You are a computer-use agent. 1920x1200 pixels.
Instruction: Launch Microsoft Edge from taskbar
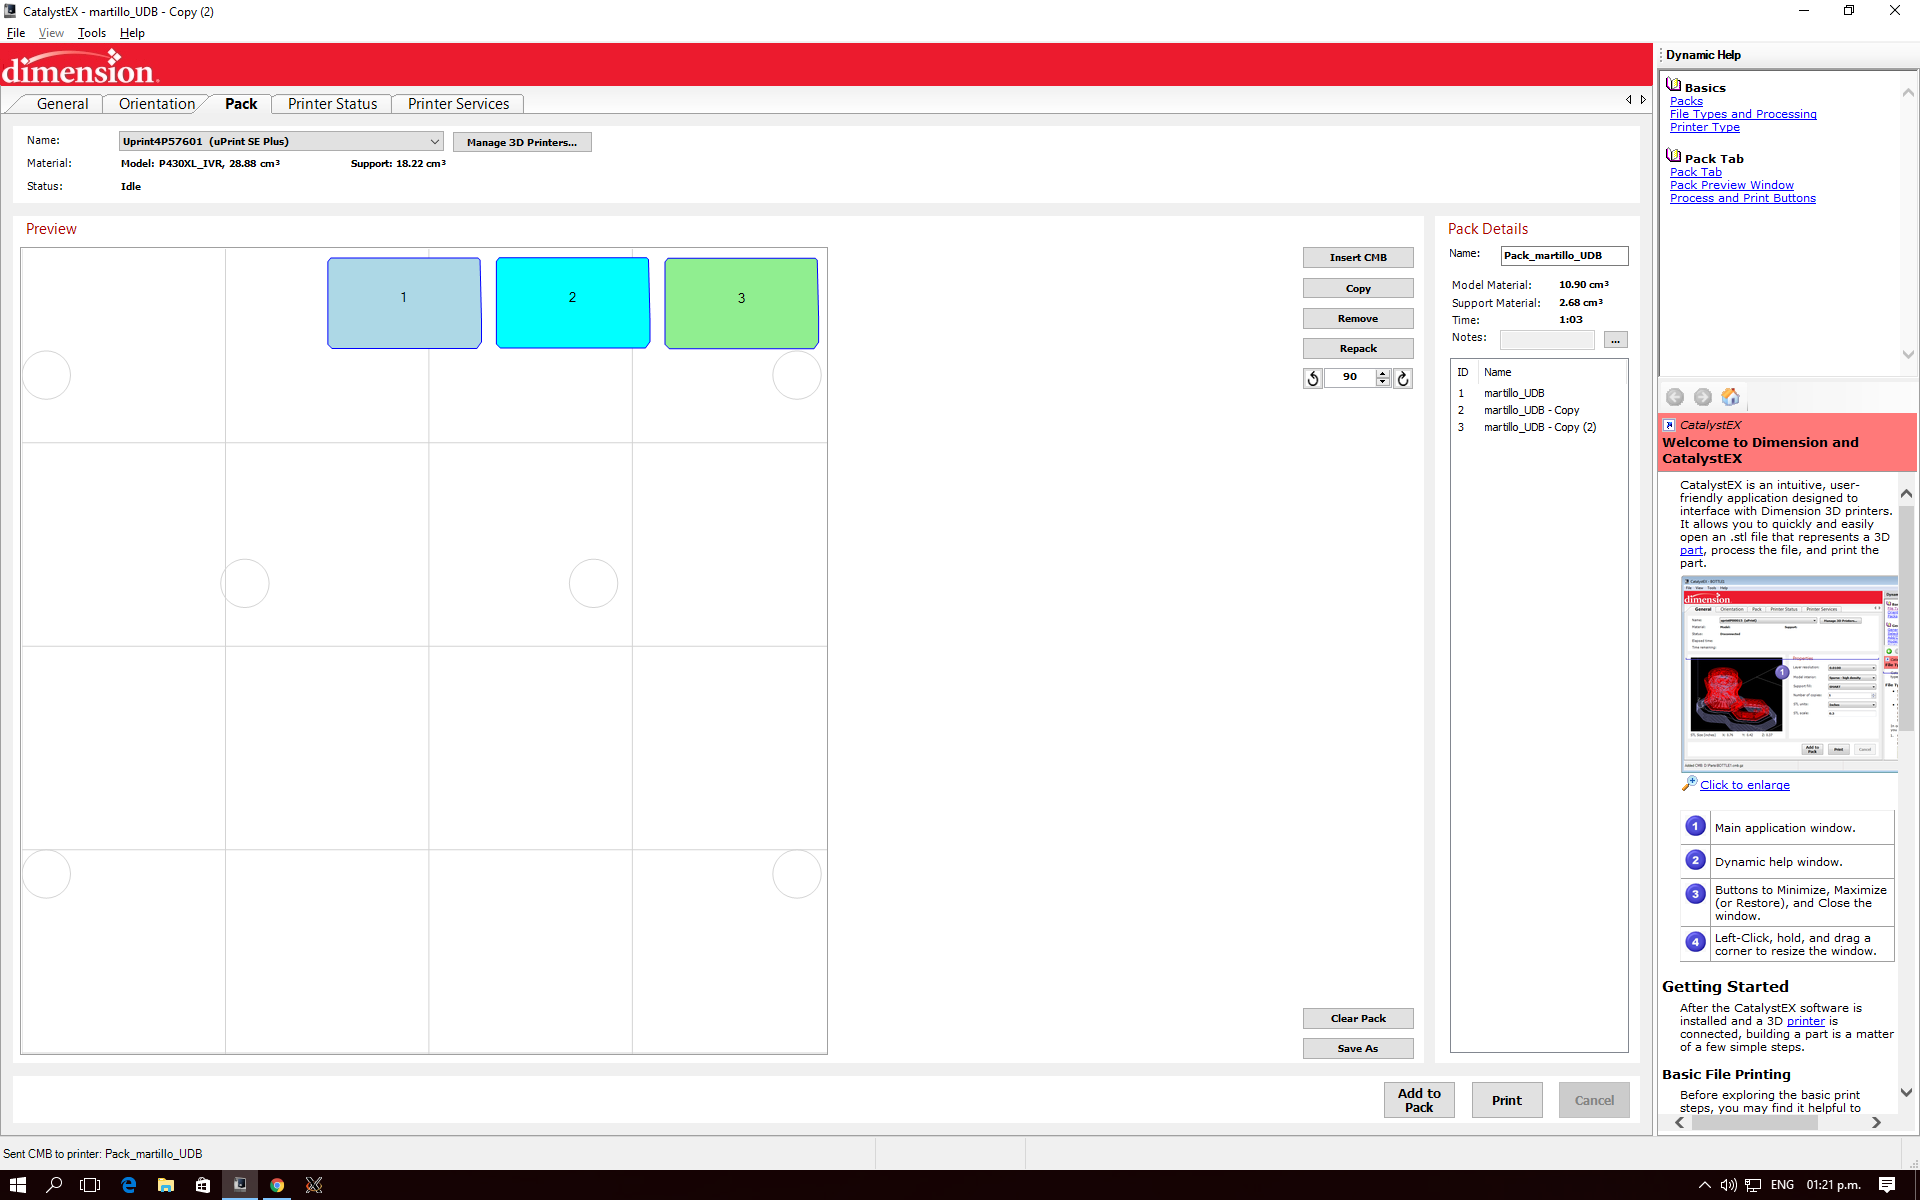tap(129, 1185)
